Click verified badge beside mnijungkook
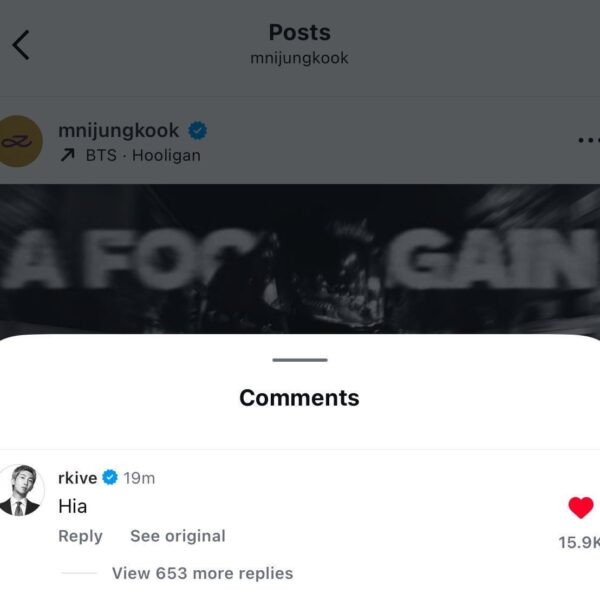The width and height of the screenshot is (600, 600). (x=198, y=131)
